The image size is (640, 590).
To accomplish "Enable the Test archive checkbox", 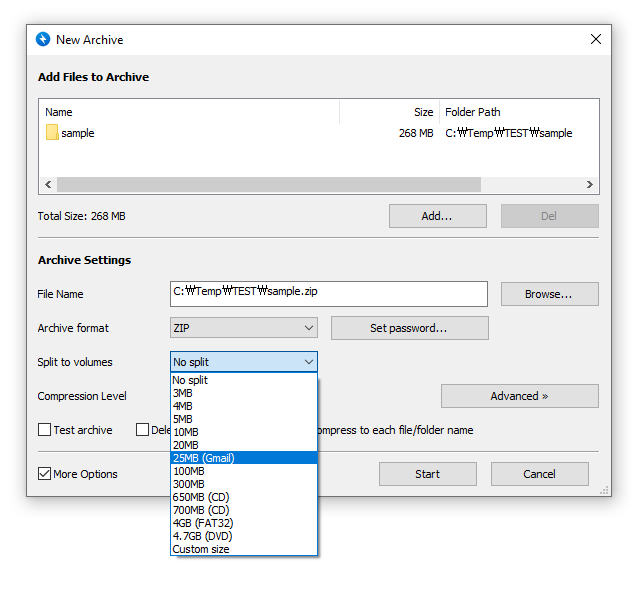I will pos(45,430).
